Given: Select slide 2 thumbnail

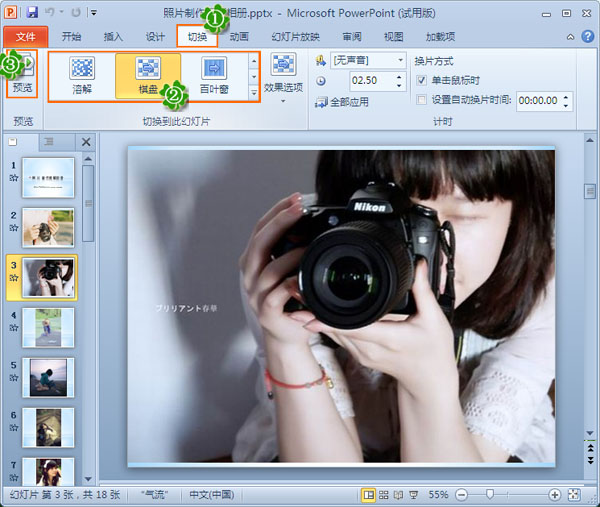Looking at the screenshot, I should point(48,228).
